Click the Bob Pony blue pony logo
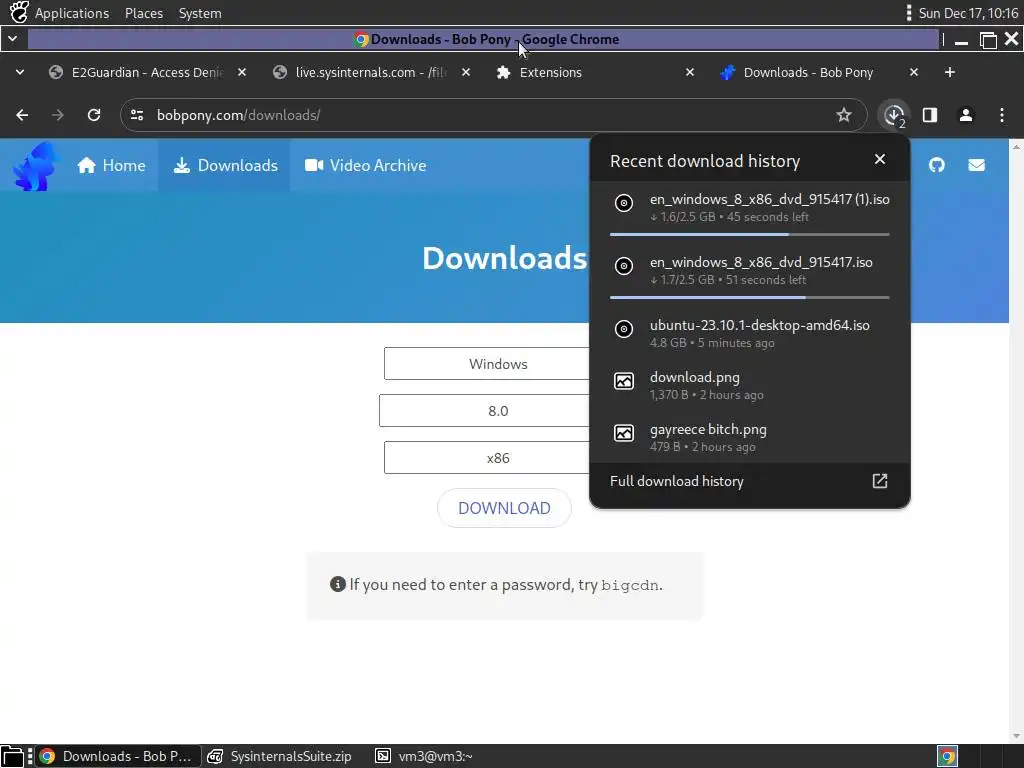This screenshot has width=1024, height=768. point(35,167)
